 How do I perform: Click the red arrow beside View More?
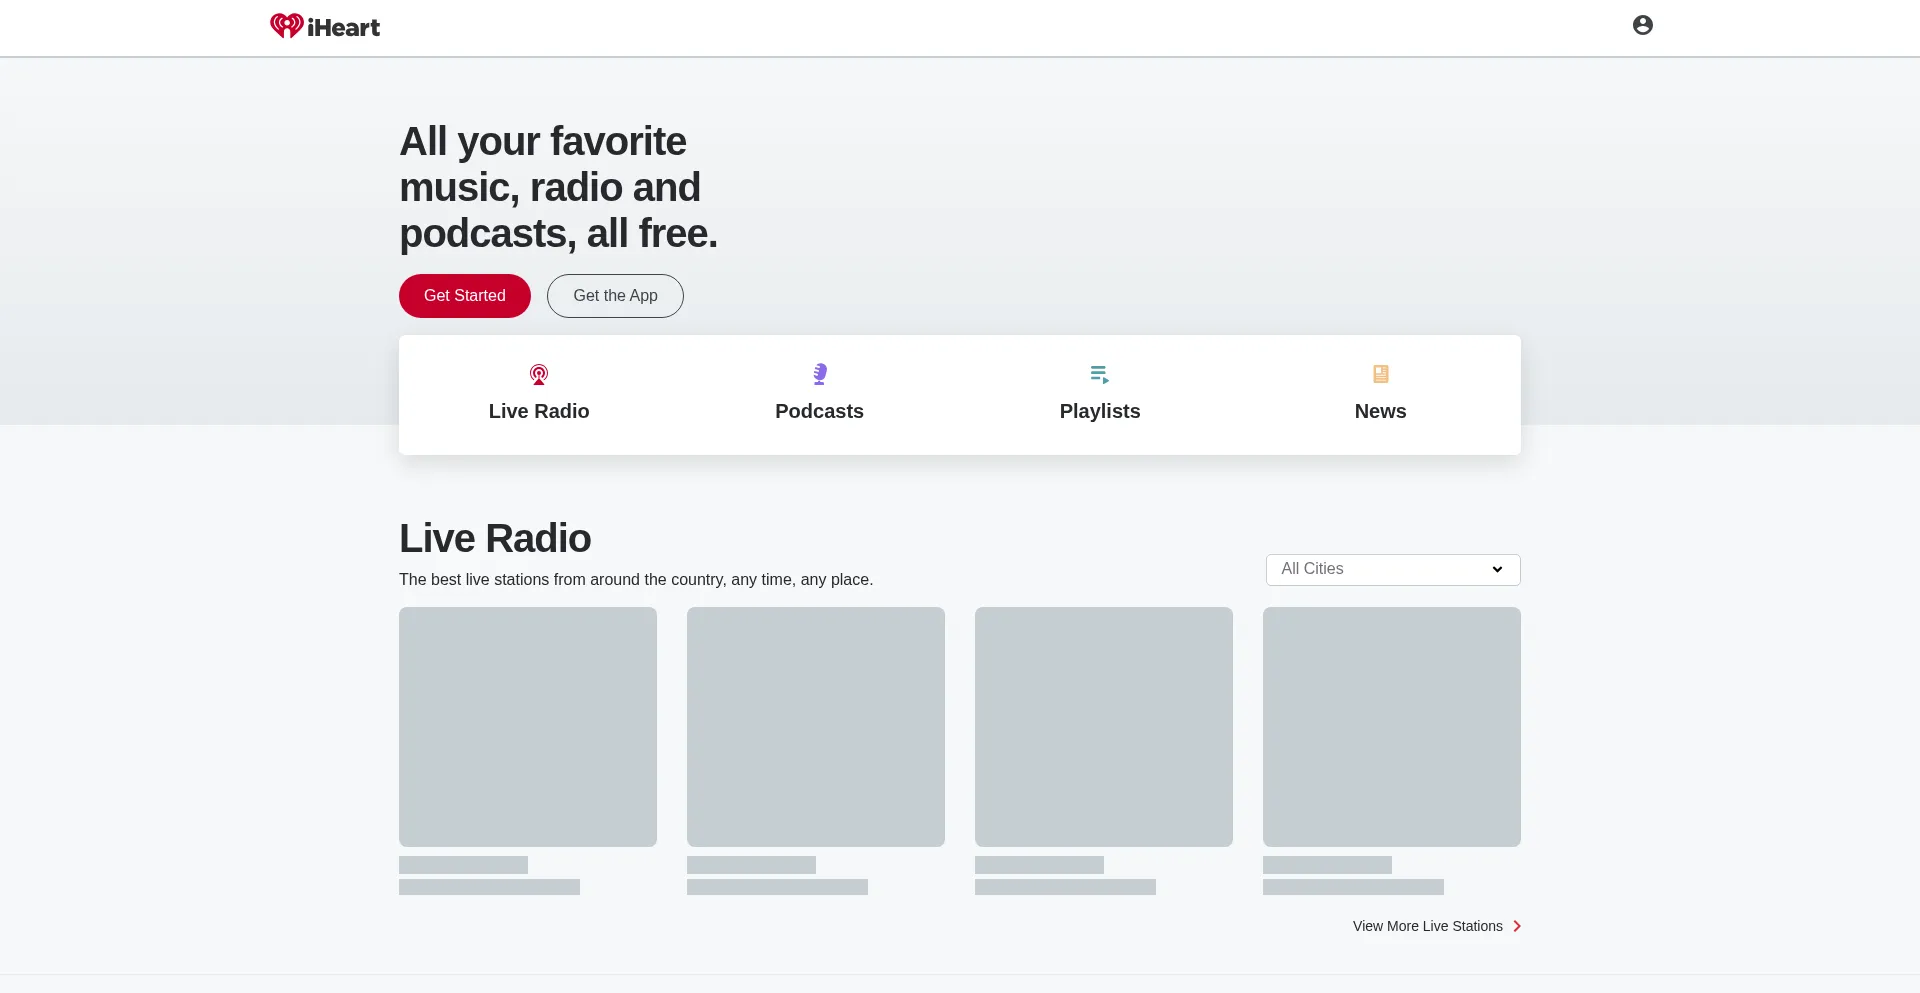1517,926
